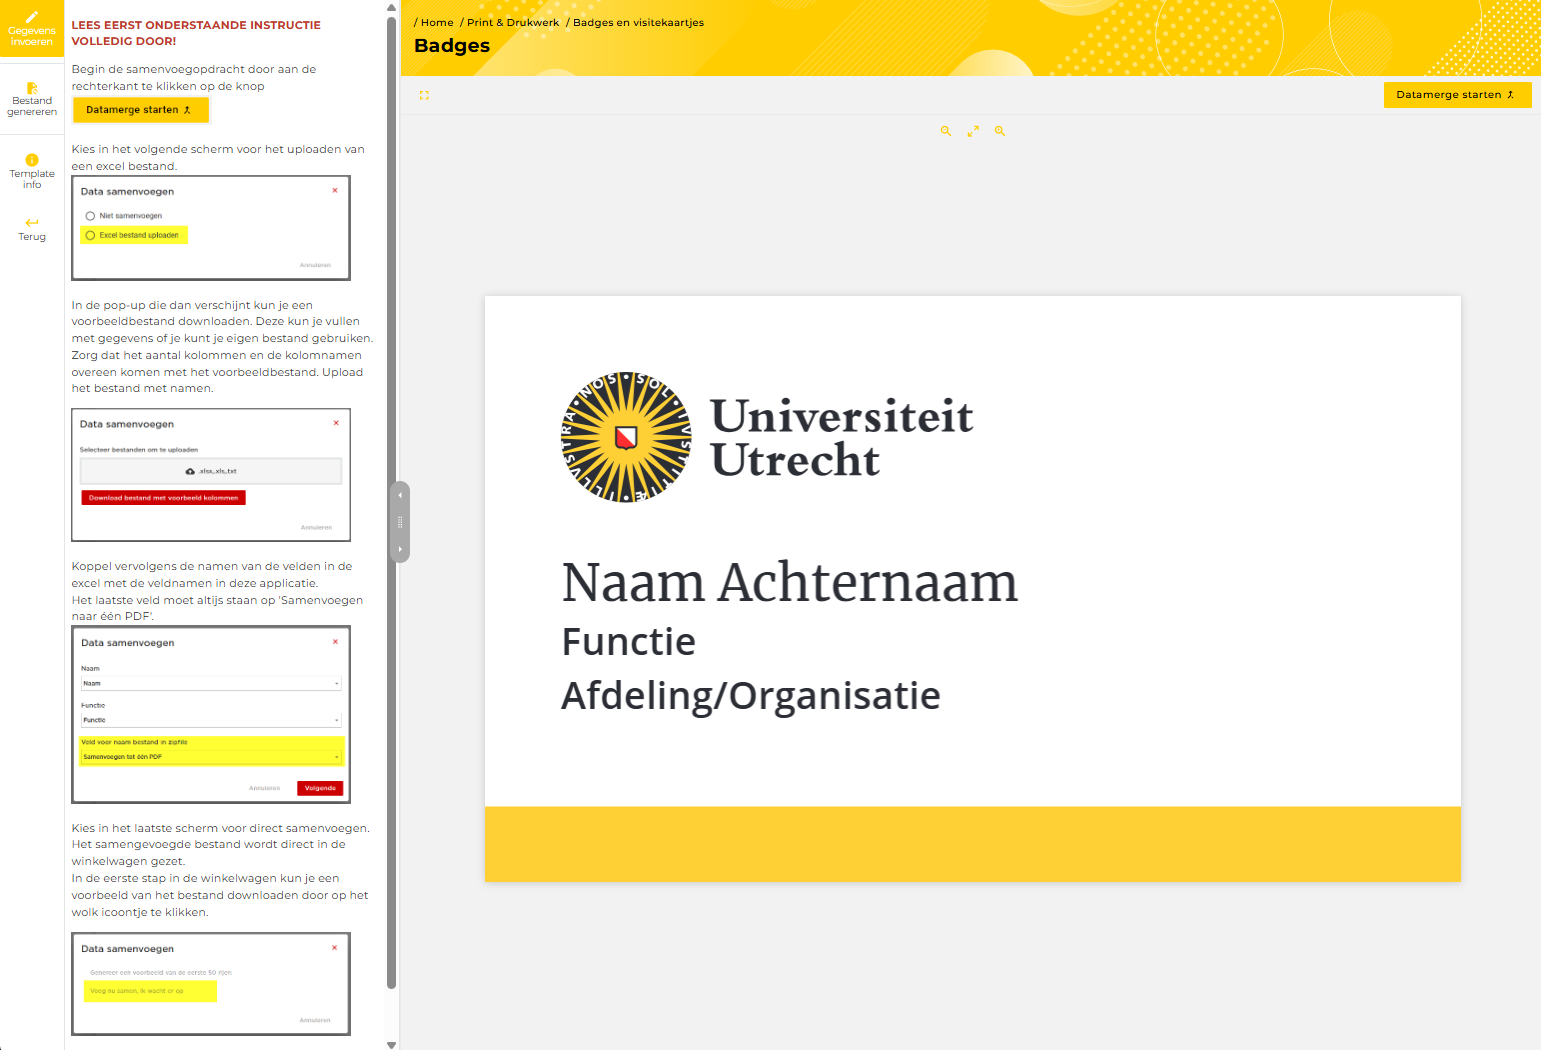
Task: Go to Badges en visitekaartjes breadcrumb
Action: coord(638,22)
